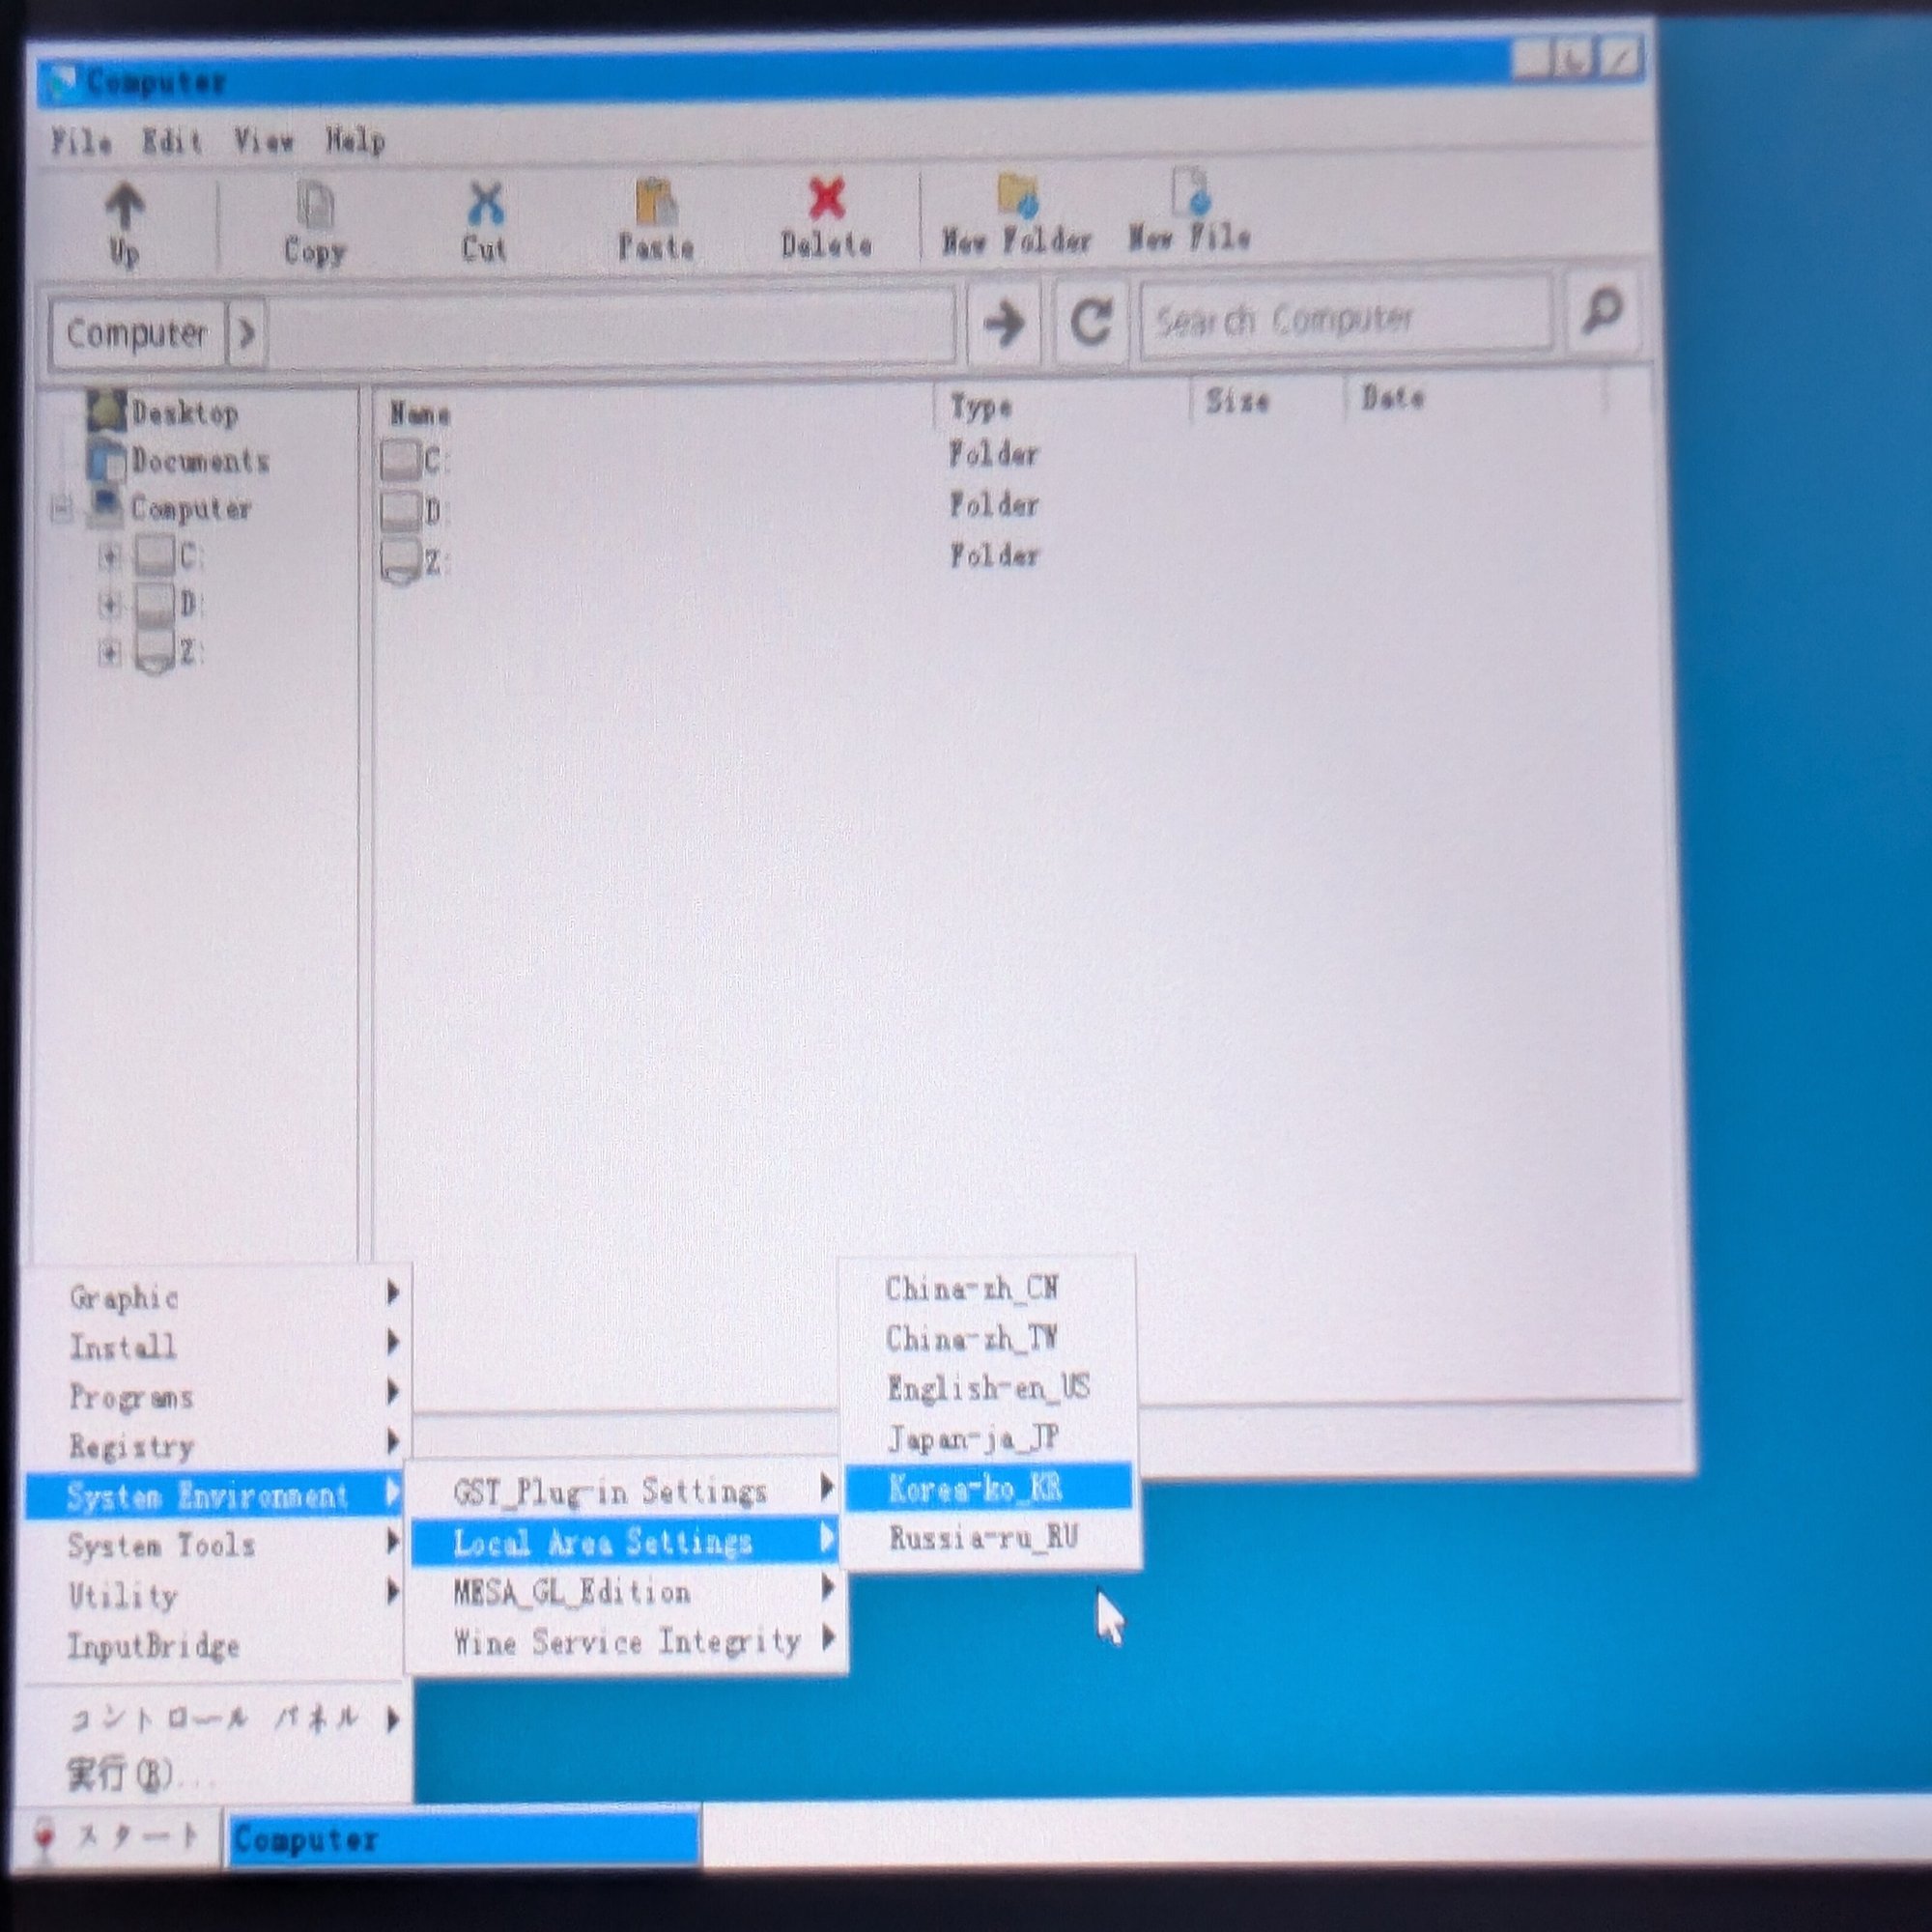The width and height of the screenshot is (1932, 1932).
Task: Click drive C: icon in file list
Action: pyautogui.click(x=400, y=460)
